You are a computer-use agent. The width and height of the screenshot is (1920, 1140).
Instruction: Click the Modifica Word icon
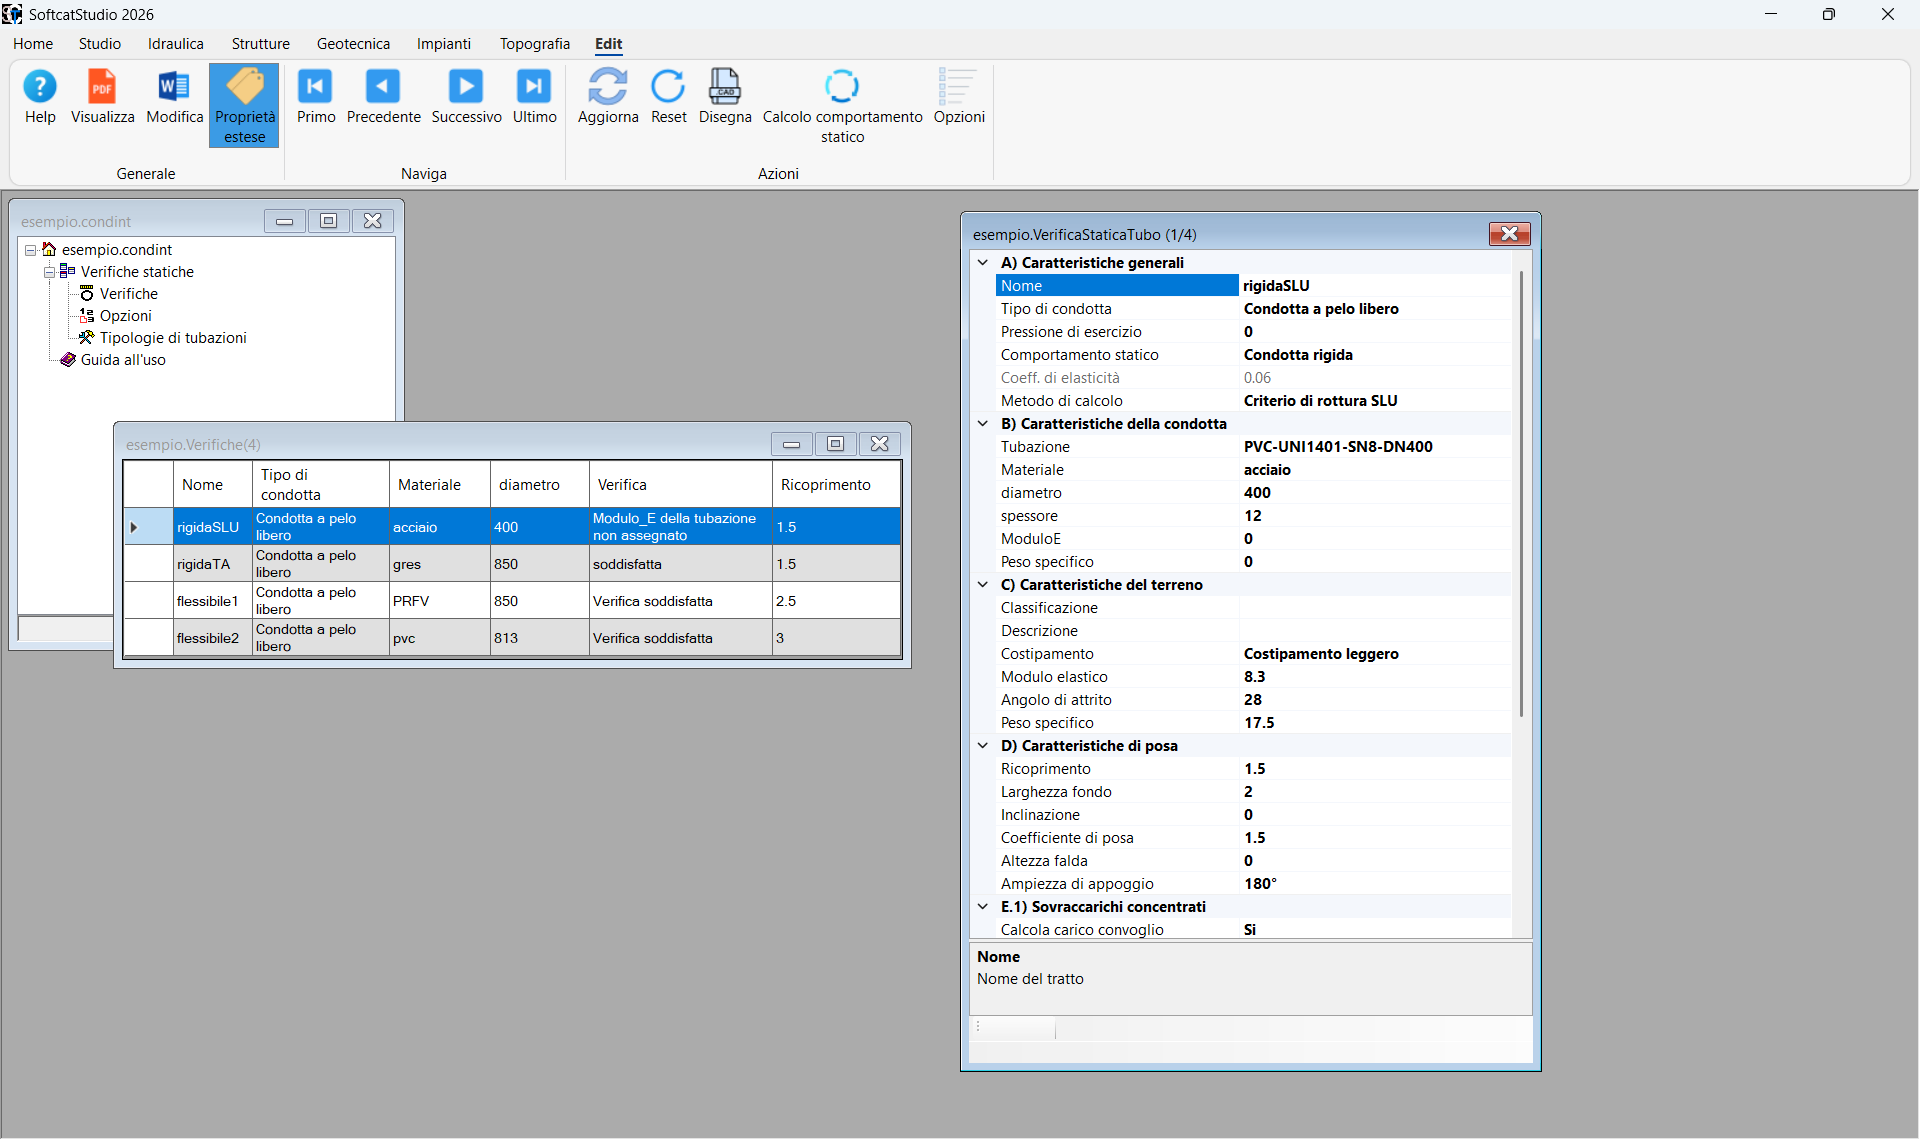pos(174,87)
